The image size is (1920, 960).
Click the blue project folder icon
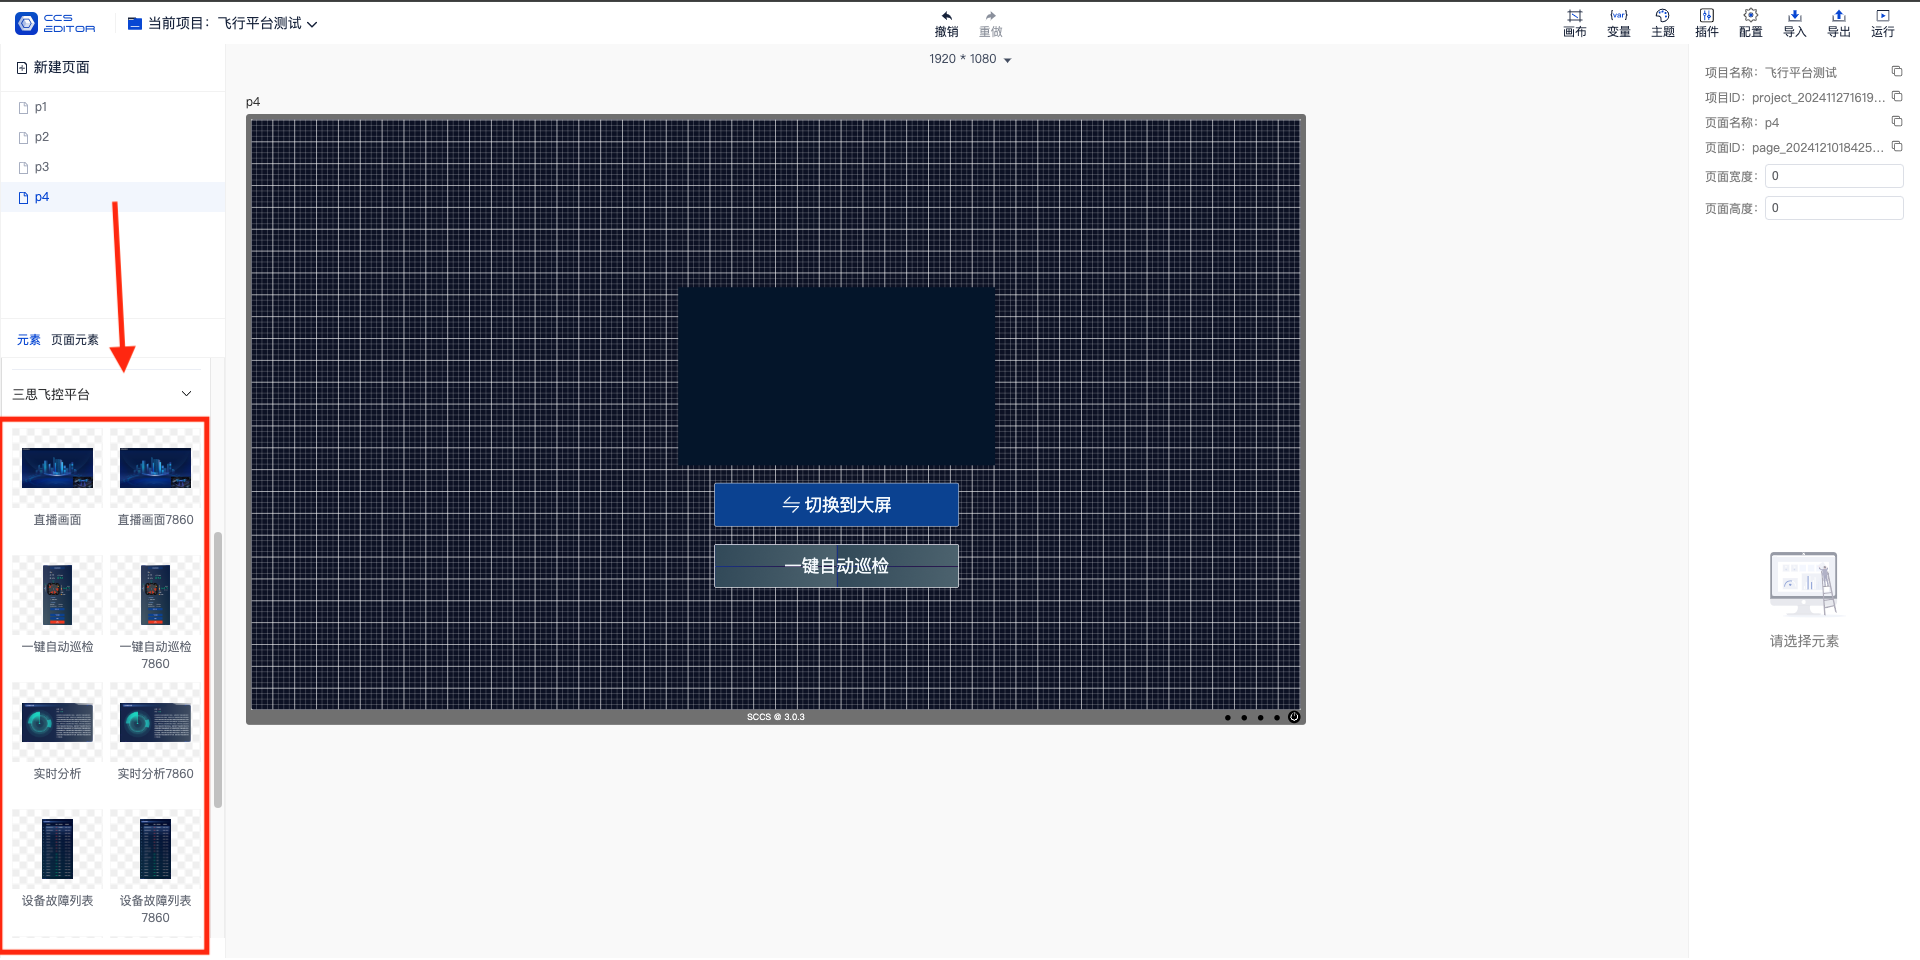[135, 23]
